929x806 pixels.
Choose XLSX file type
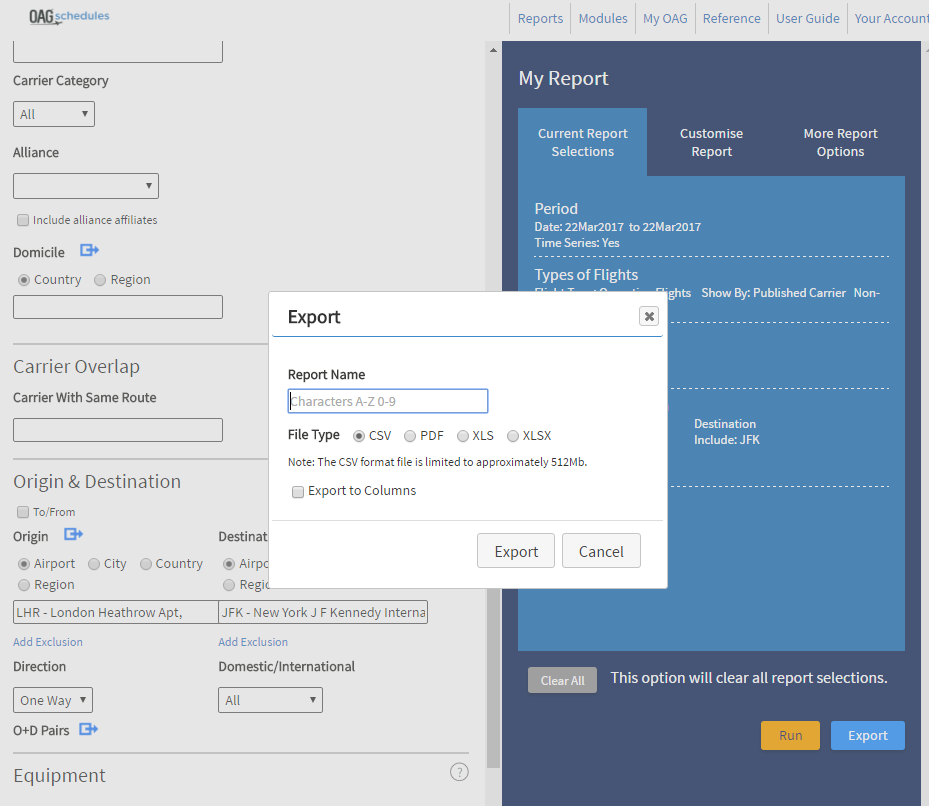(x=512, y=436)
